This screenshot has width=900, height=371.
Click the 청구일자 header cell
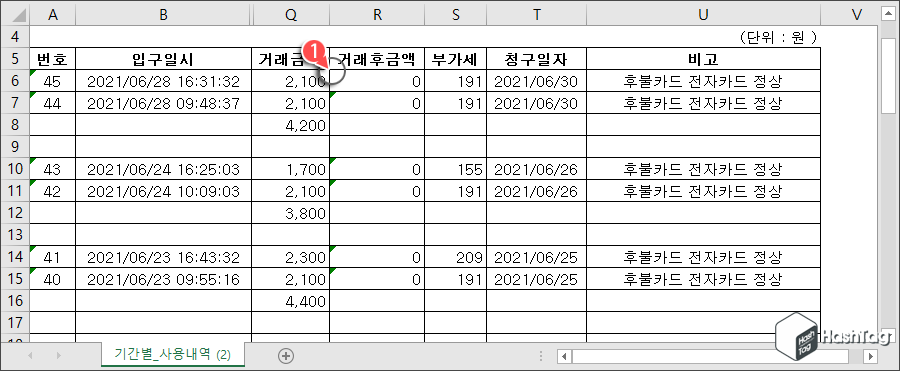537,59
